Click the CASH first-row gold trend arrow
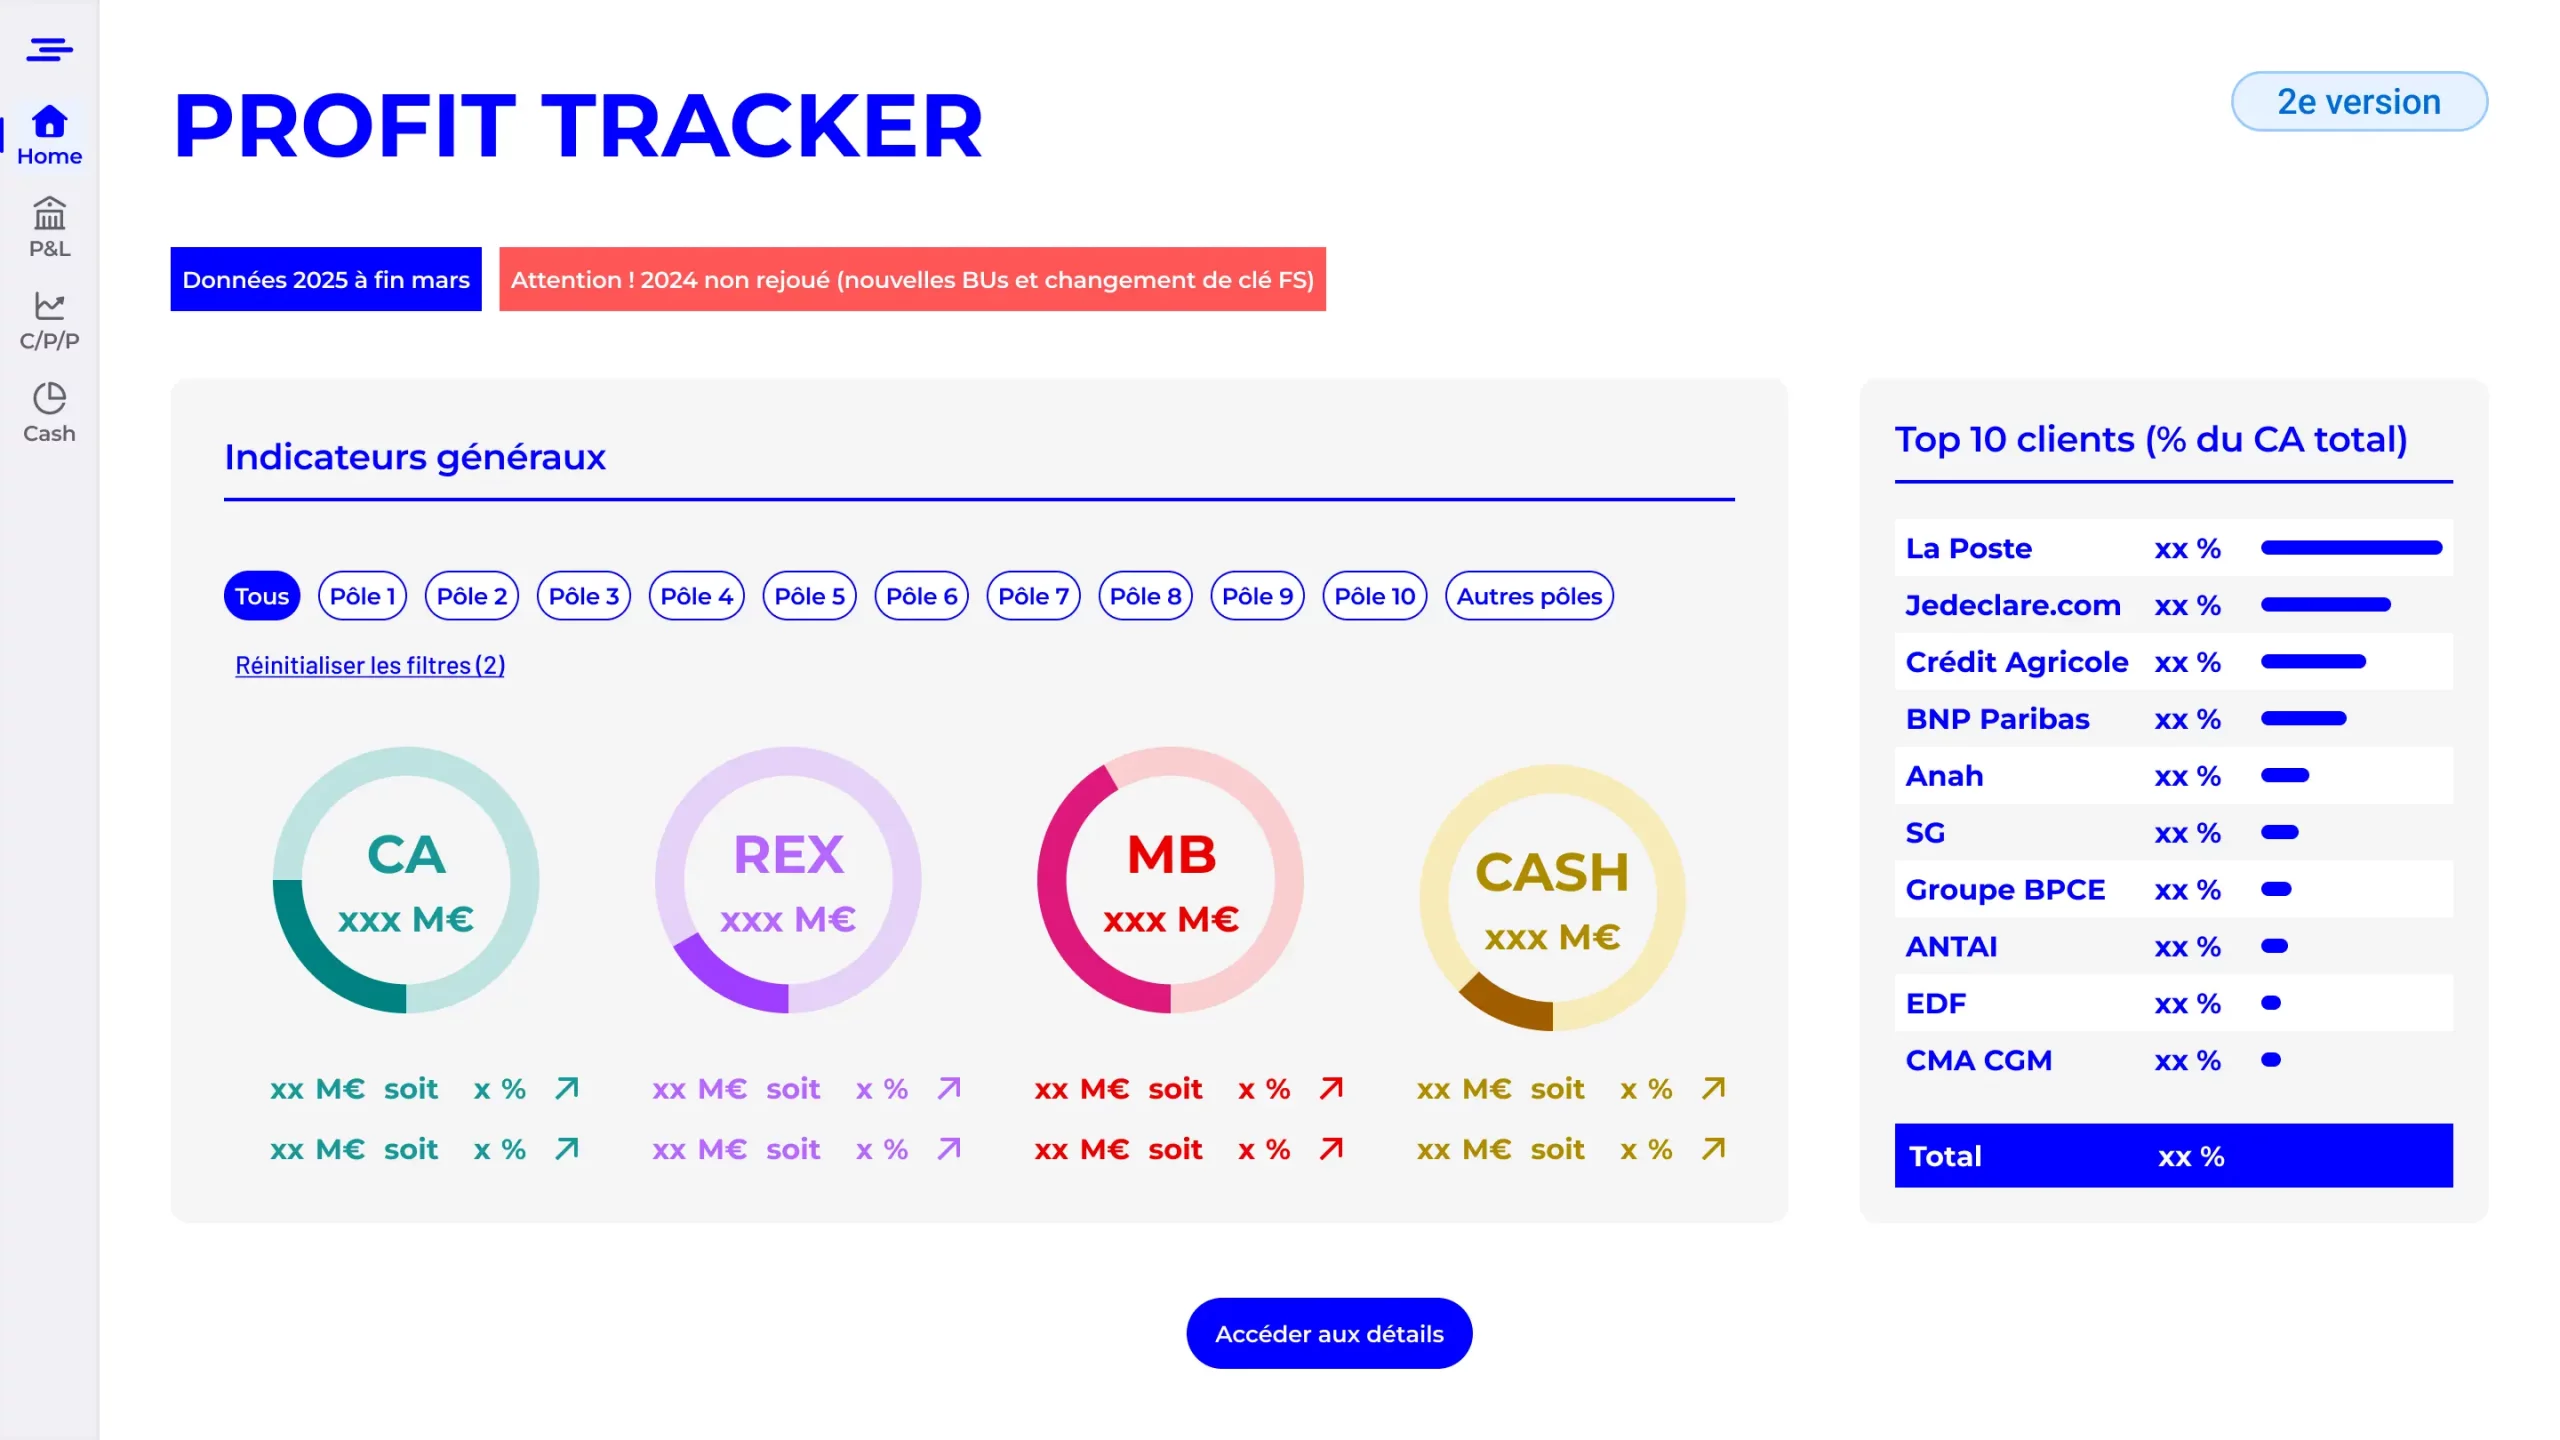This screenshot has height=1440, width=2560. pos(1713,1088)
